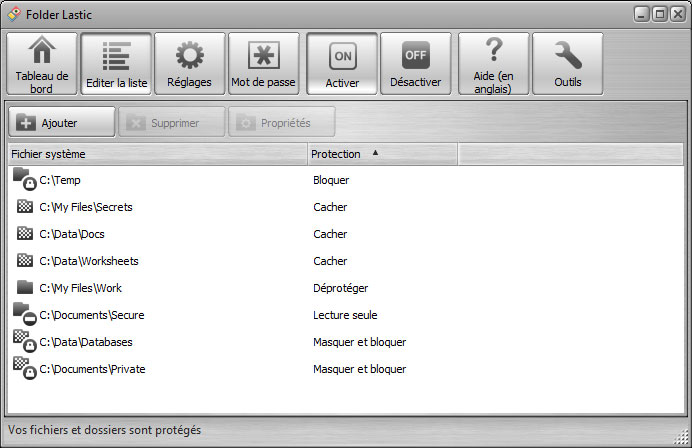Click the Propriétés button
692x448 pixels.
282,122
